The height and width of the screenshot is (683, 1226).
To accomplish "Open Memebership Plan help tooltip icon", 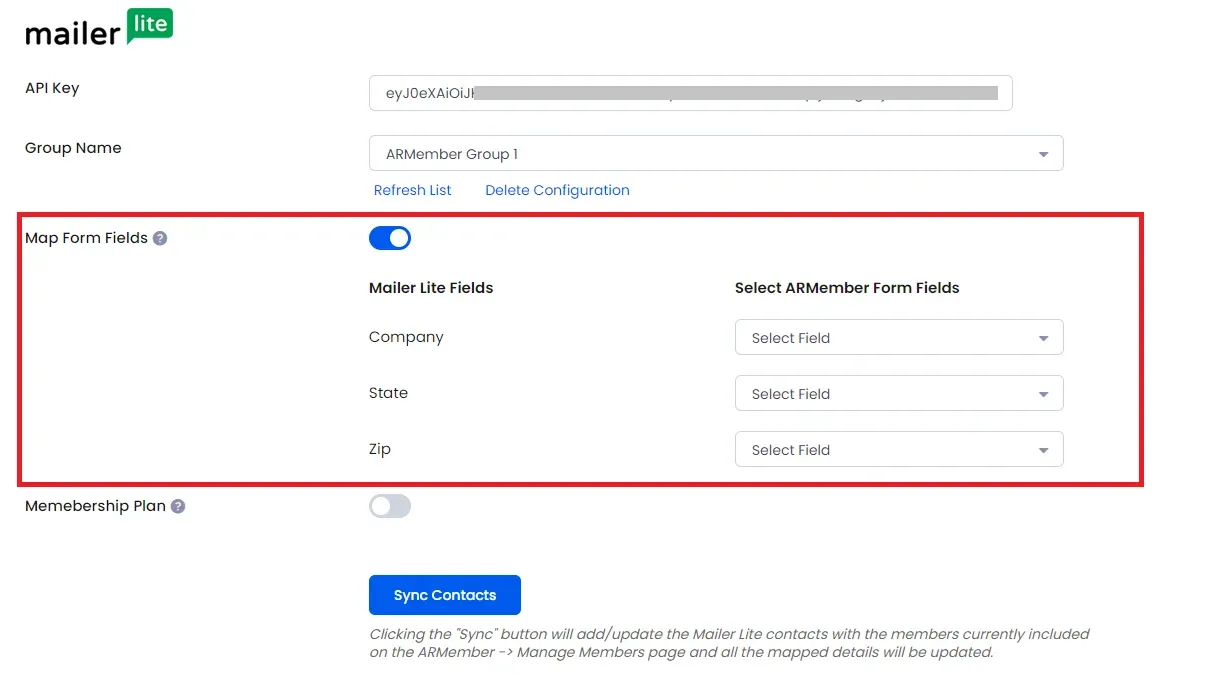I will tap(178, 507).
